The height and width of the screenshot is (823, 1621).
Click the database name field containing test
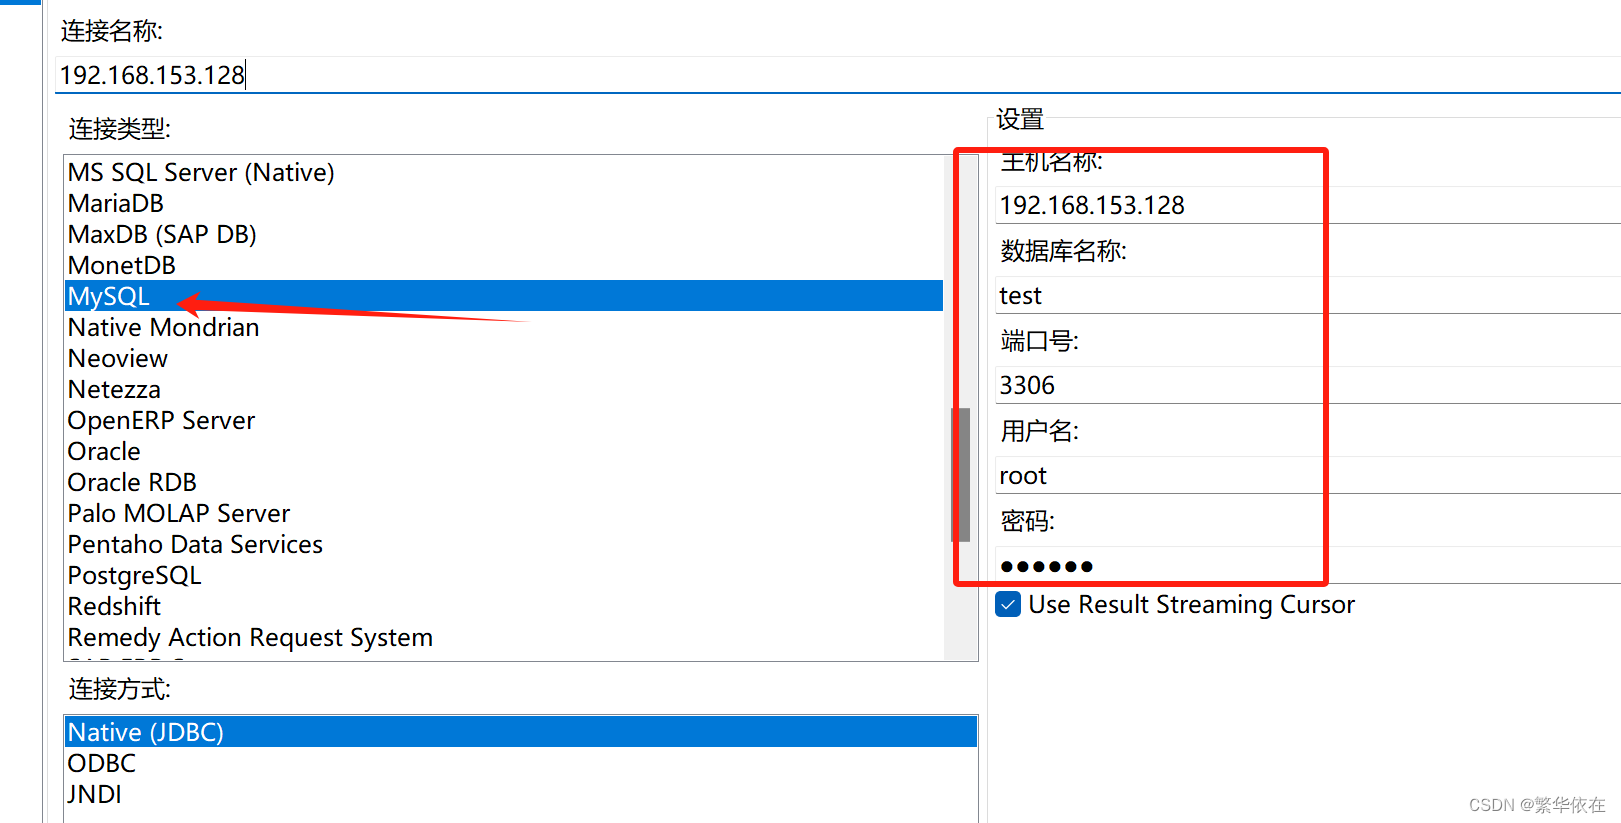coord(1308,295)
